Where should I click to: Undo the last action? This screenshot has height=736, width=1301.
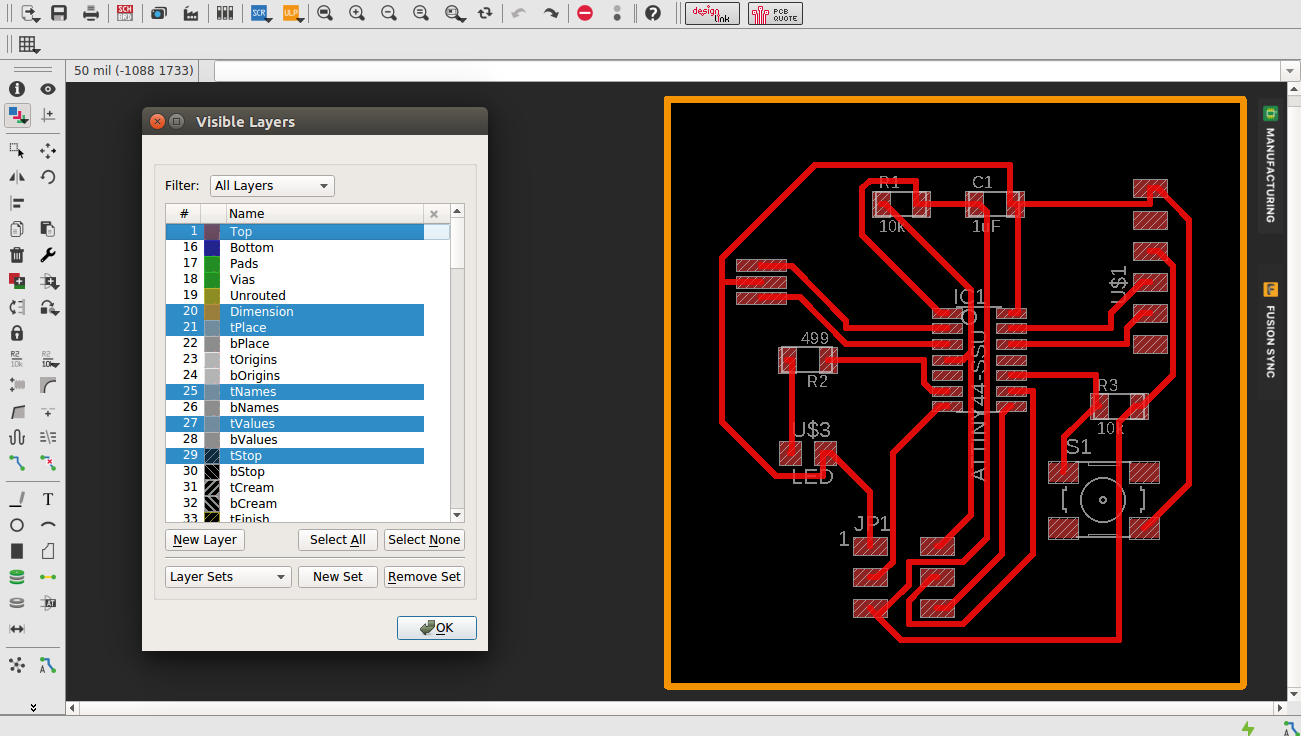[x=518, y=13]
